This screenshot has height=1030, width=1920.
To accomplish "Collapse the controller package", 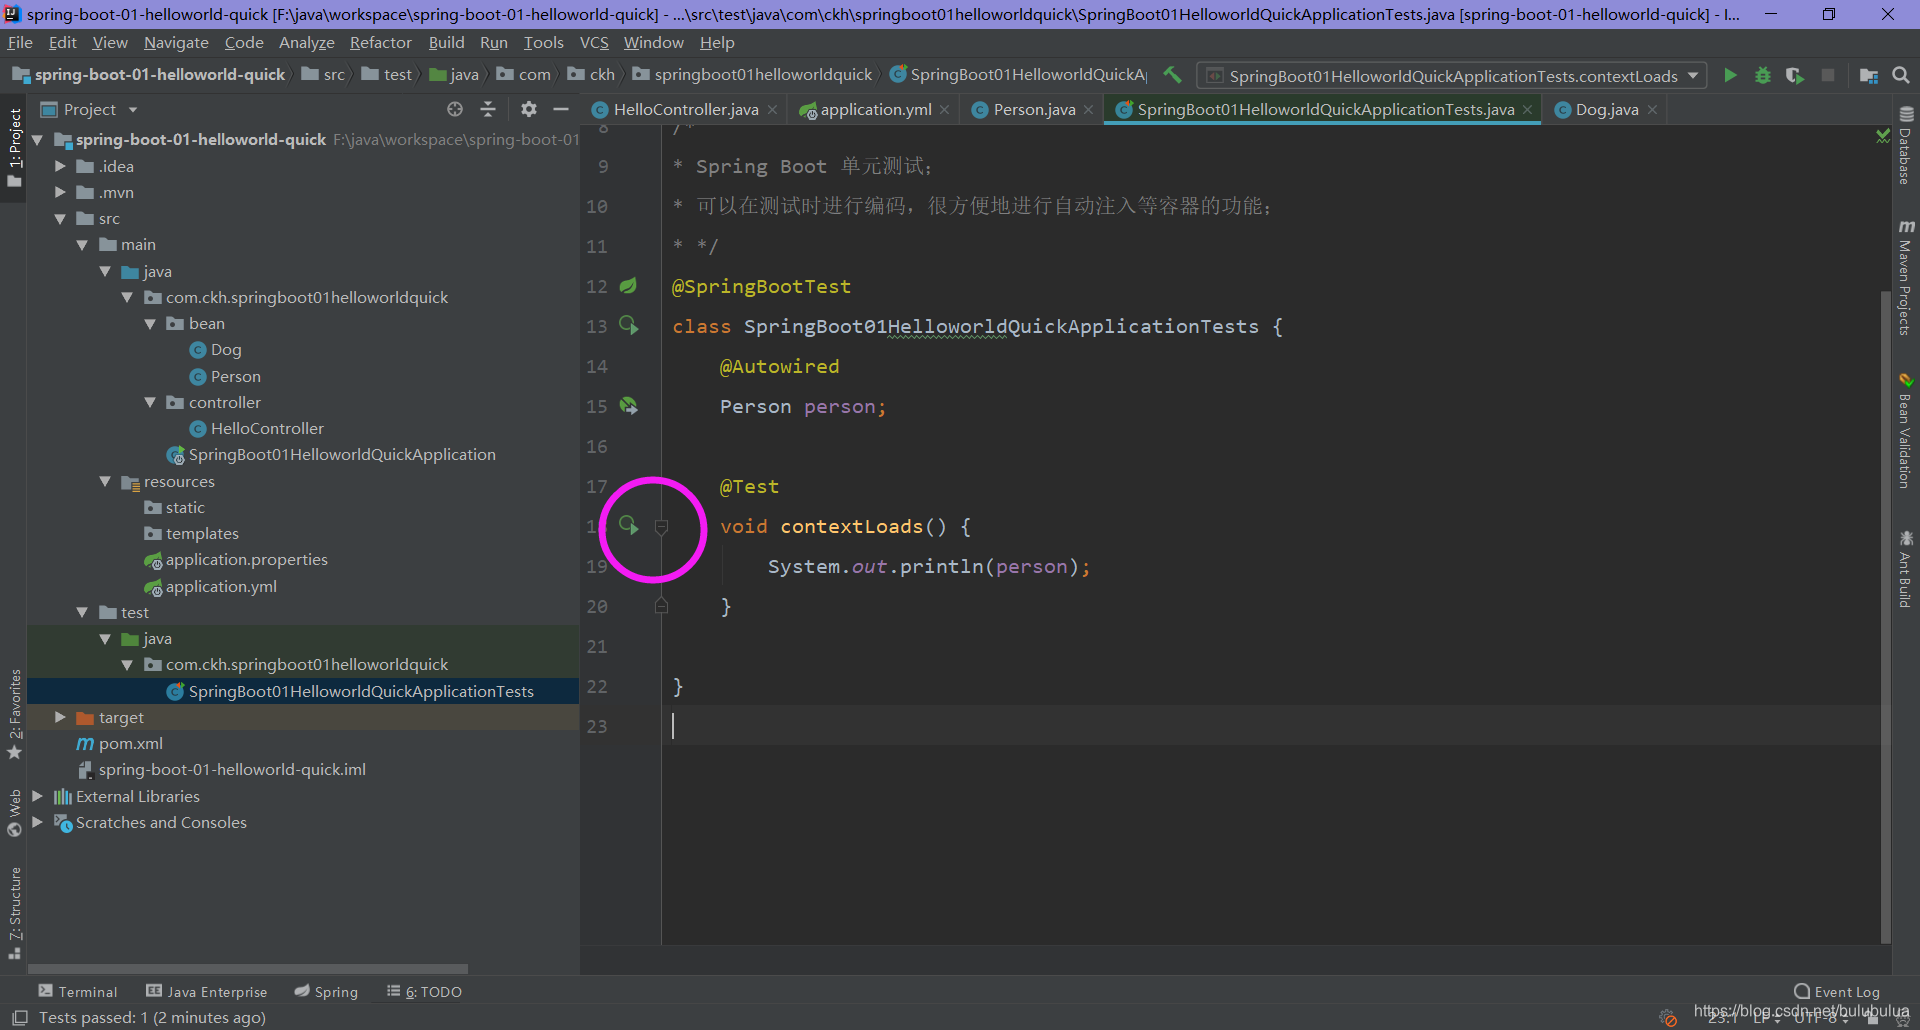I will click(x=150, y=402).
